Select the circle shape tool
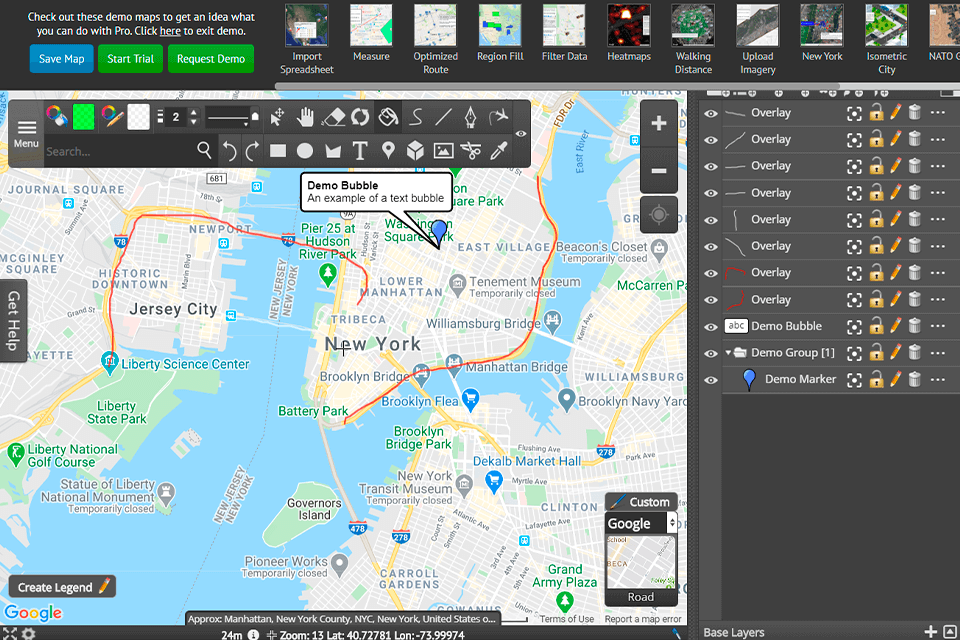This screenshot has height=640, width=960. [305, 151]
